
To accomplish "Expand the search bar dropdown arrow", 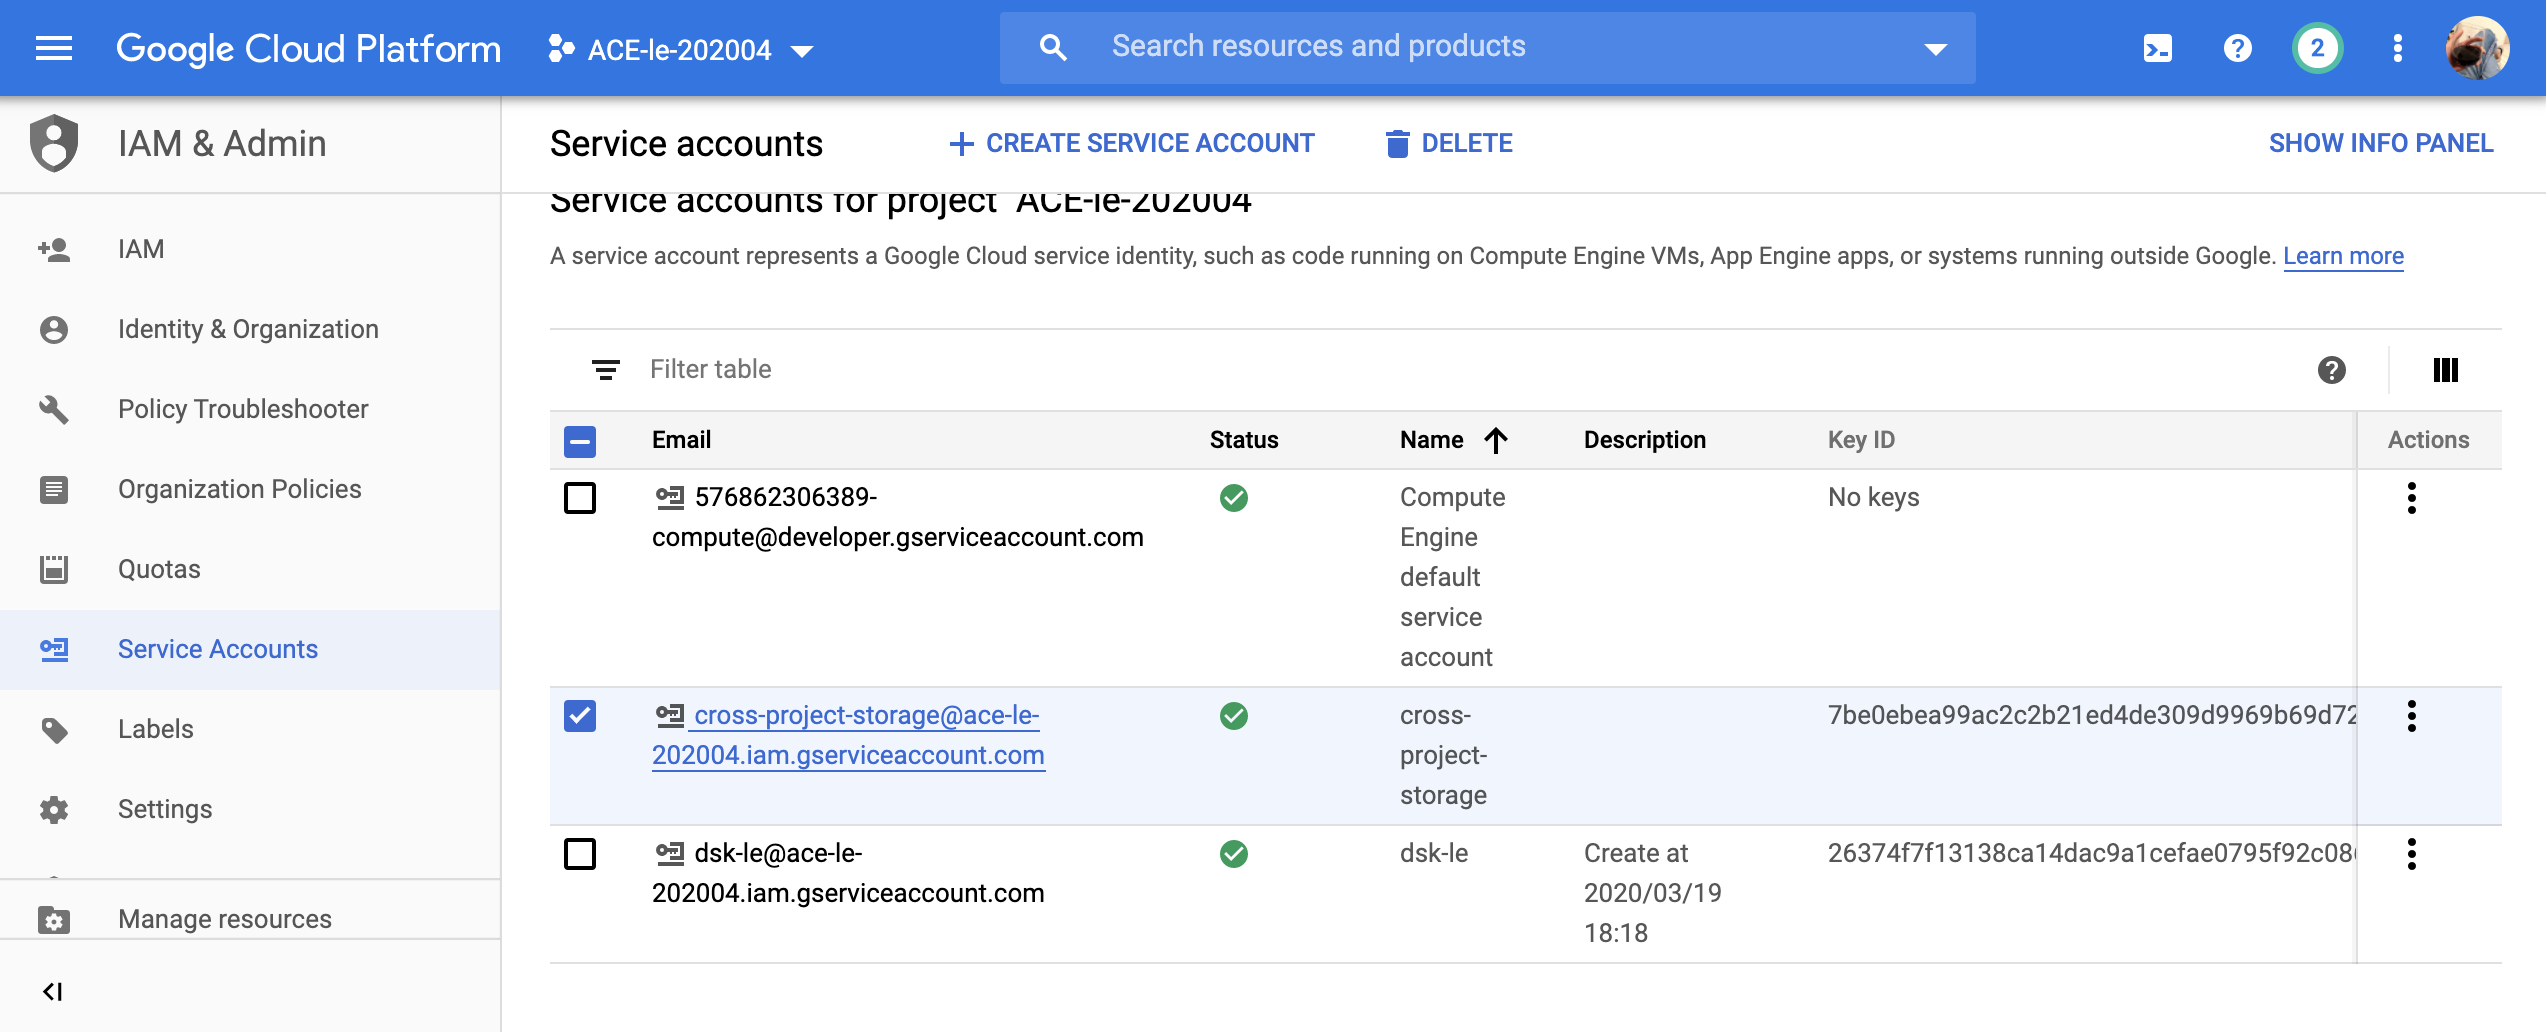I will coord(1936,49).
